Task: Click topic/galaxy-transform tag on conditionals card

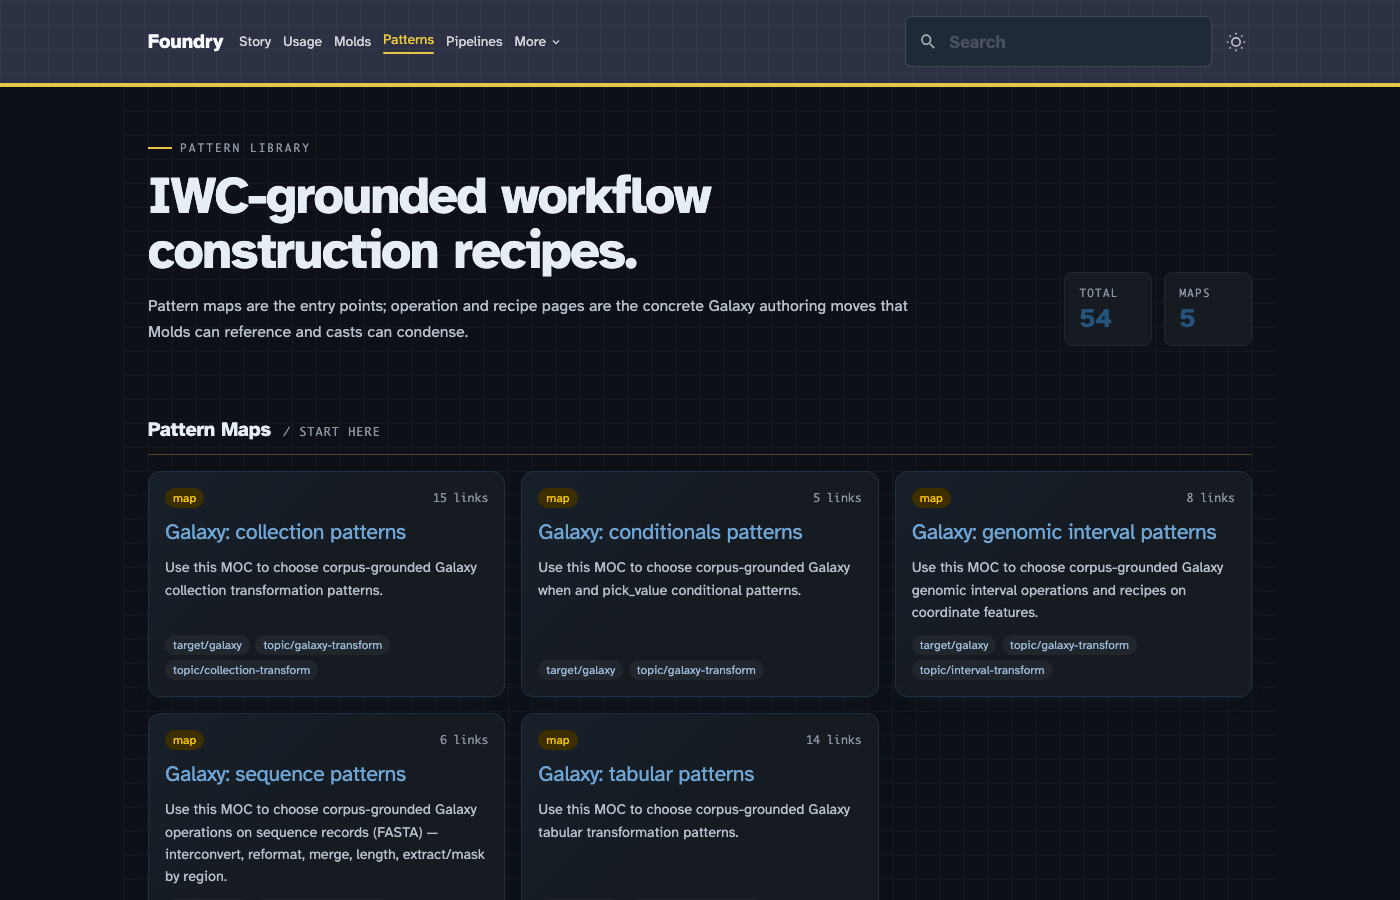Action: point(696,670)
